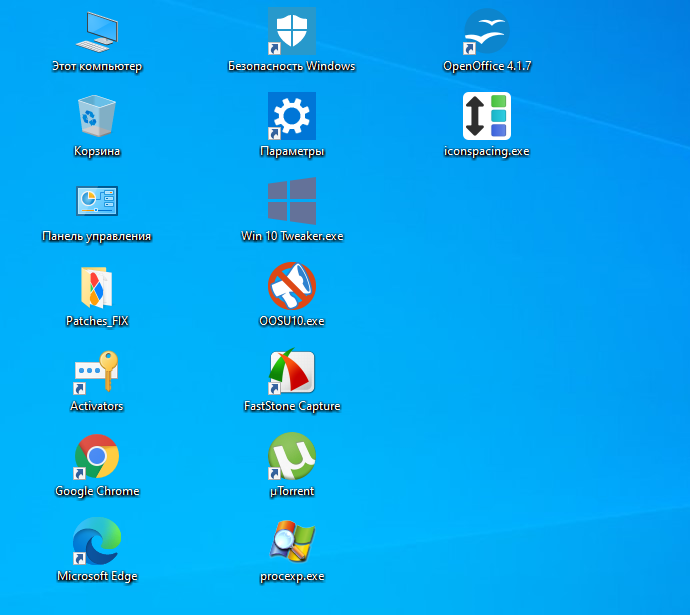Select the Microsoft Edge shortcut

pyautogui.click(x=97, y=541)
